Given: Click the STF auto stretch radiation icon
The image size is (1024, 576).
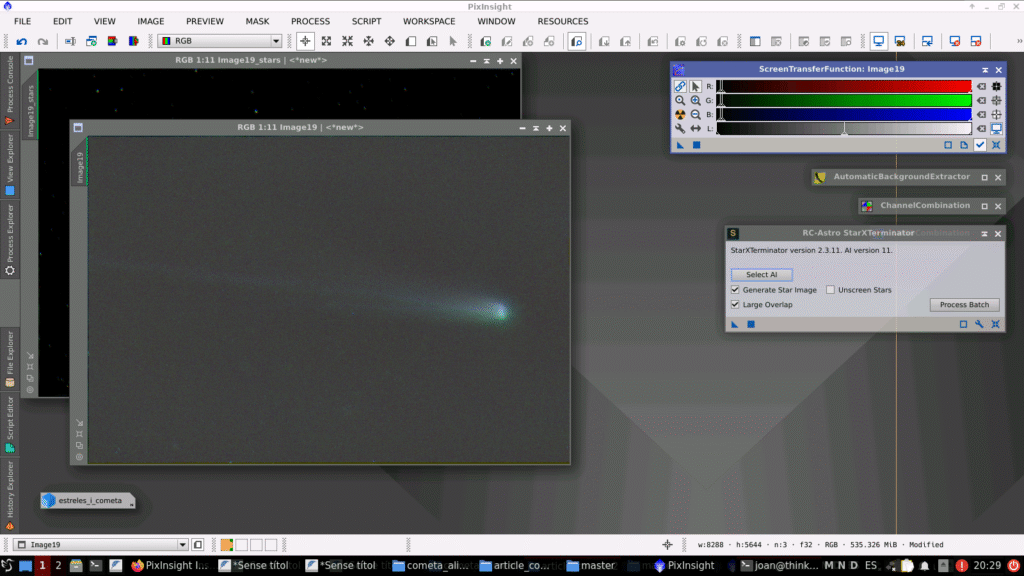Looking at the screenshot, I should 680,115.
